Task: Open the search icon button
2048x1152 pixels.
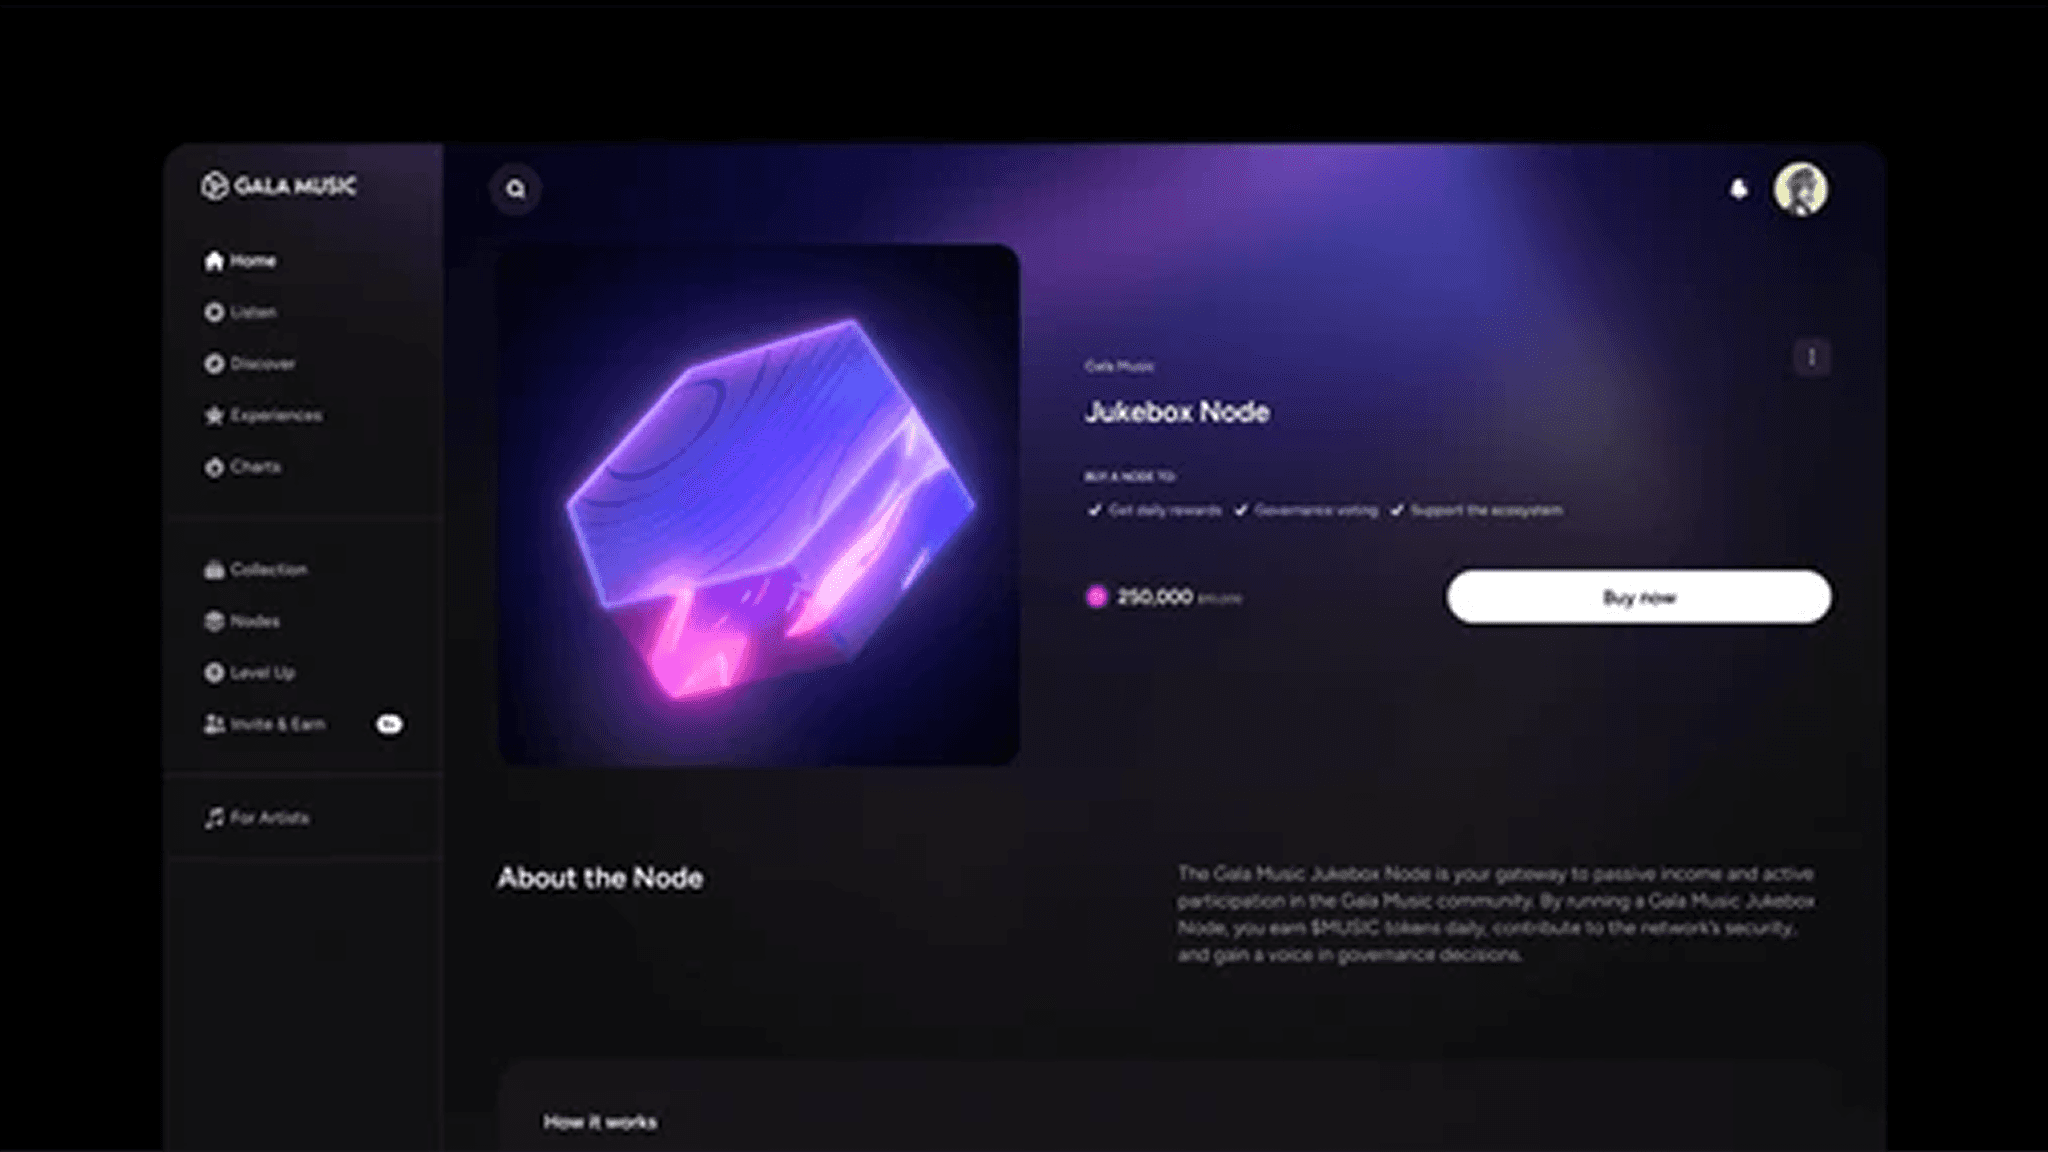Action: coord(515,189)
